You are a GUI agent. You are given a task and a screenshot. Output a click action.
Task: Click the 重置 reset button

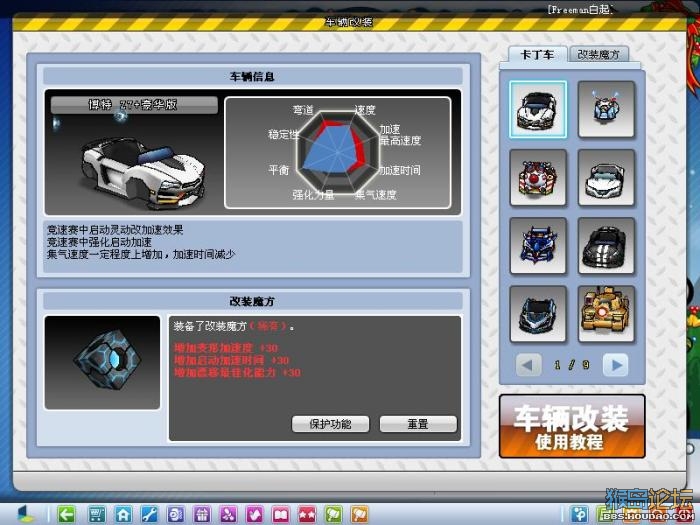coord(418,424)
